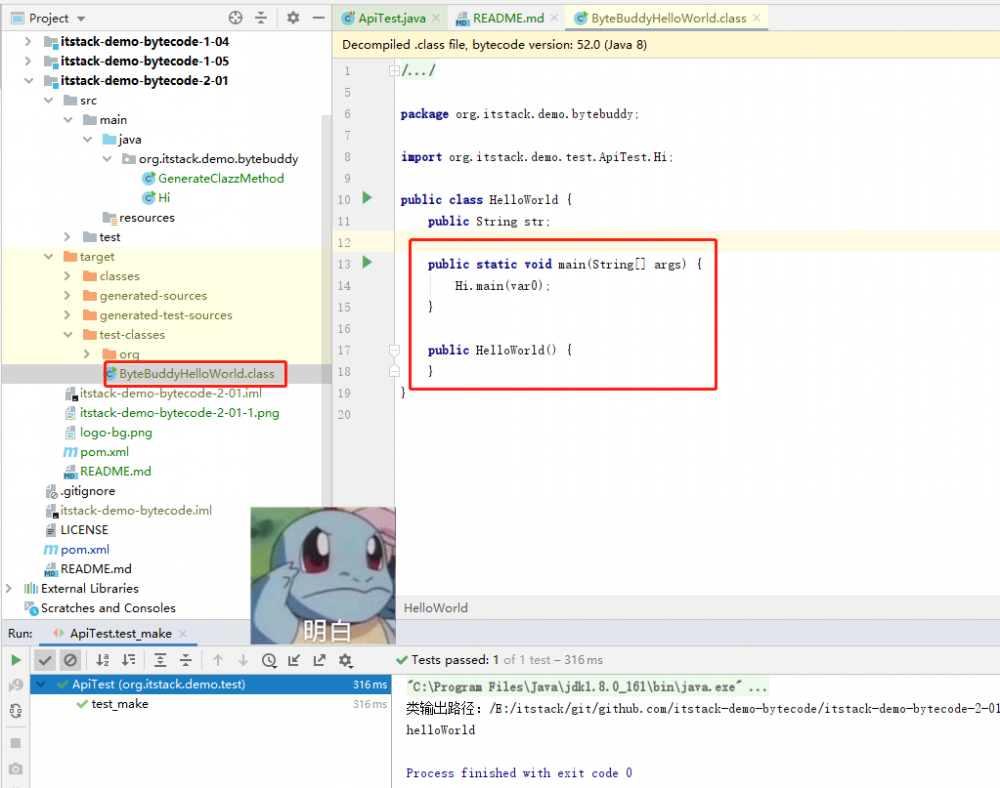Sort tests alphabetically
The height and width of the screenshot is (788, 1000).
(102, 660)
